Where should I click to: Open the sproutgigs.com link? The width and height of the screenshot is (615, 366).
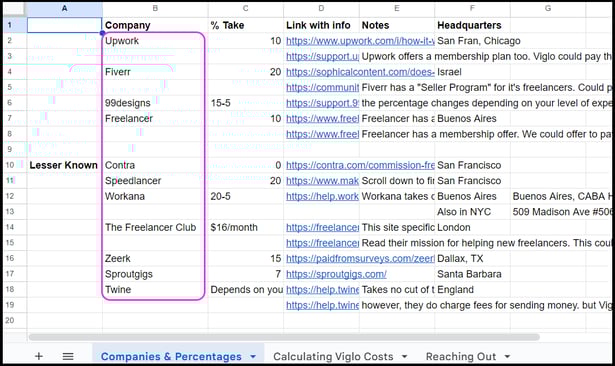click(336, 274)
